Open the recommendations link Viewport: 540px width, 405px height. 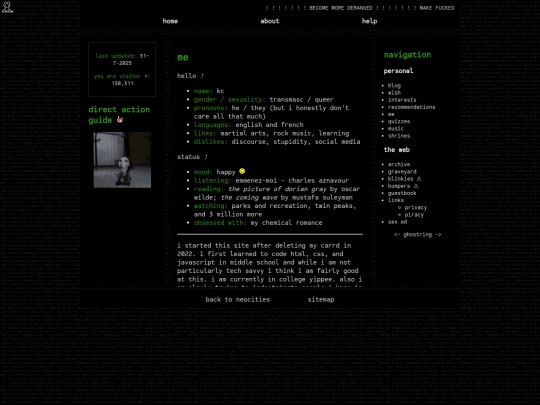tap(412, 107)
